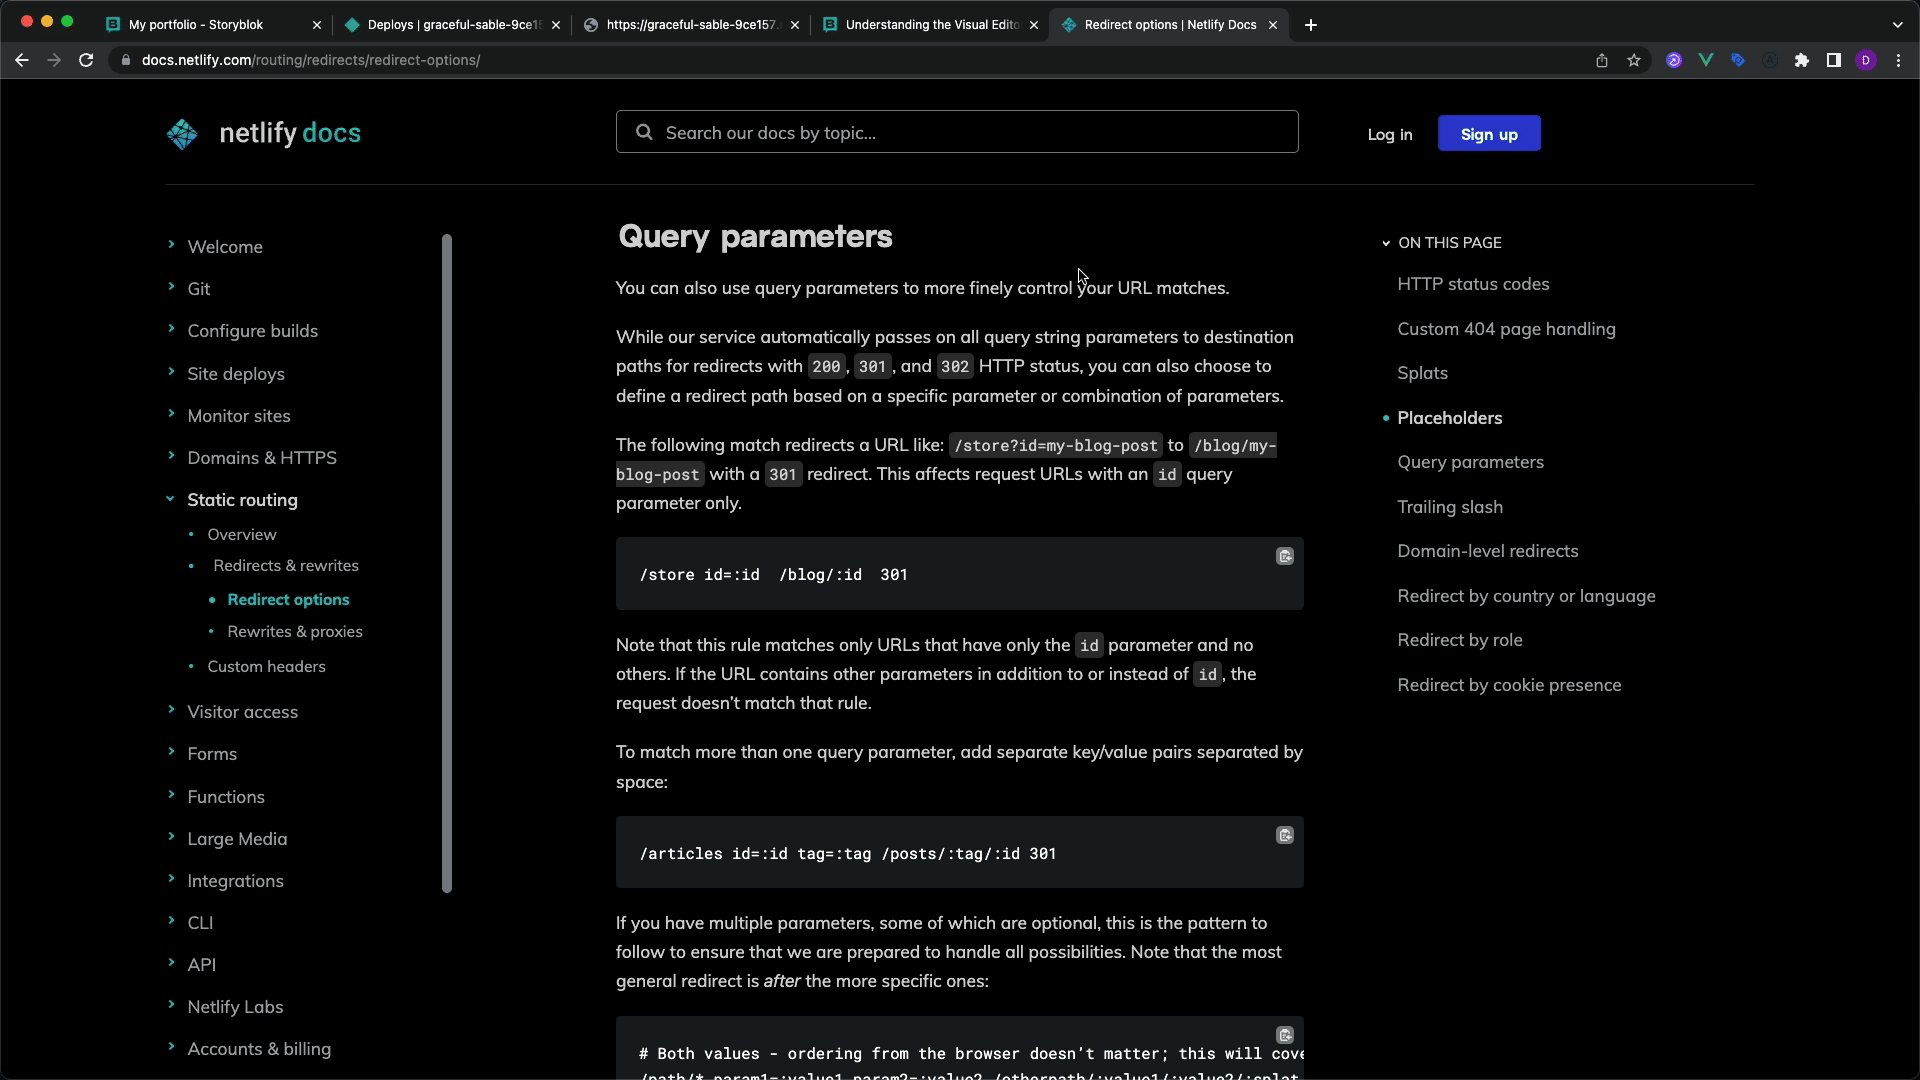Open the Netlify Labs sidebar item
This screenshot has height=1080, width=1920.
pyautogui.click(x=235, y=1007)
